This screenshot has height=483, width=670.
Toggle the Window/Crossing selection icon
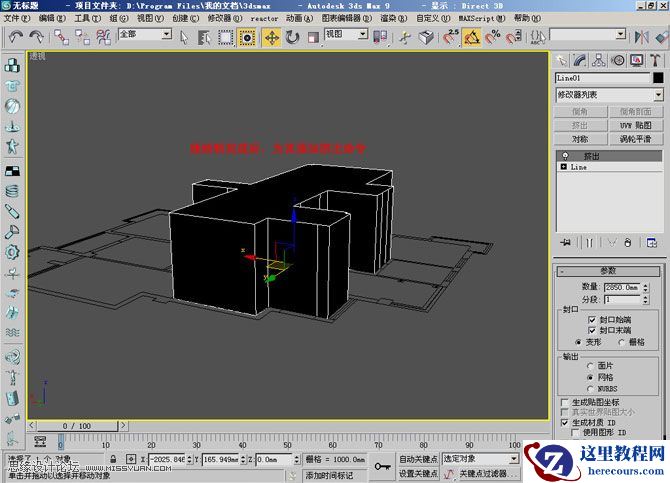click(247, 38)
